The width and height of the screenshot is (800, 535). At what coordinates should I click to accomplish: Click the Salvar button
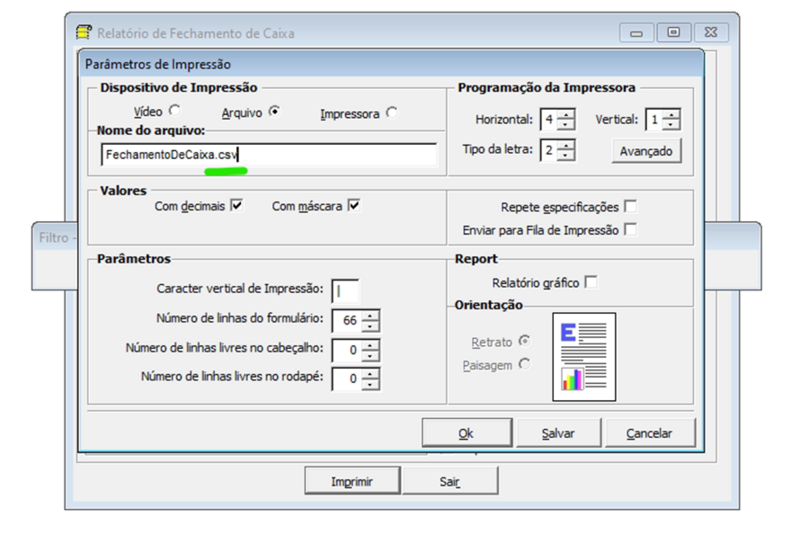tap(559, 433)
